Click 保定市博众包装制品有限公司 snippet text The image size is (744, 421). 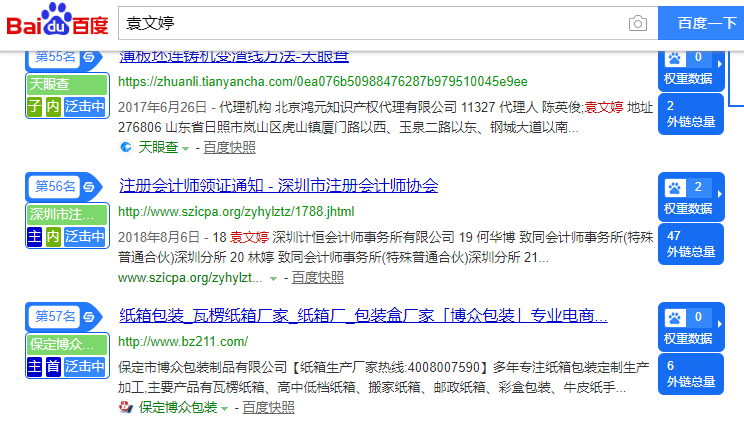[x=203, y=367]
